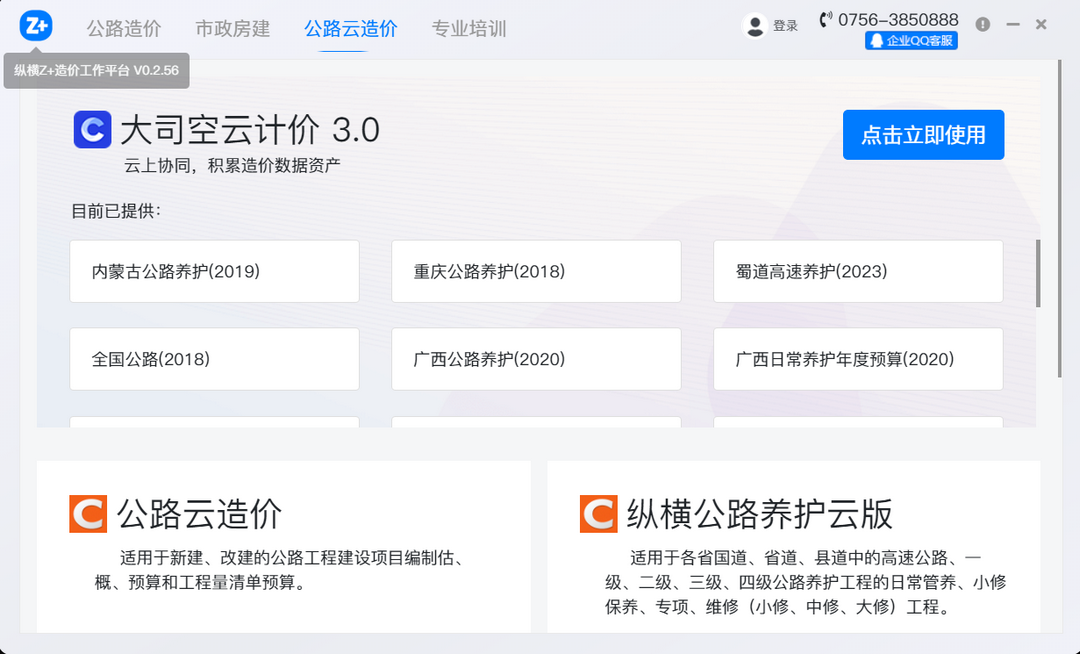Select 内蒙古公路养护(2019) template card

coord(213,271)
